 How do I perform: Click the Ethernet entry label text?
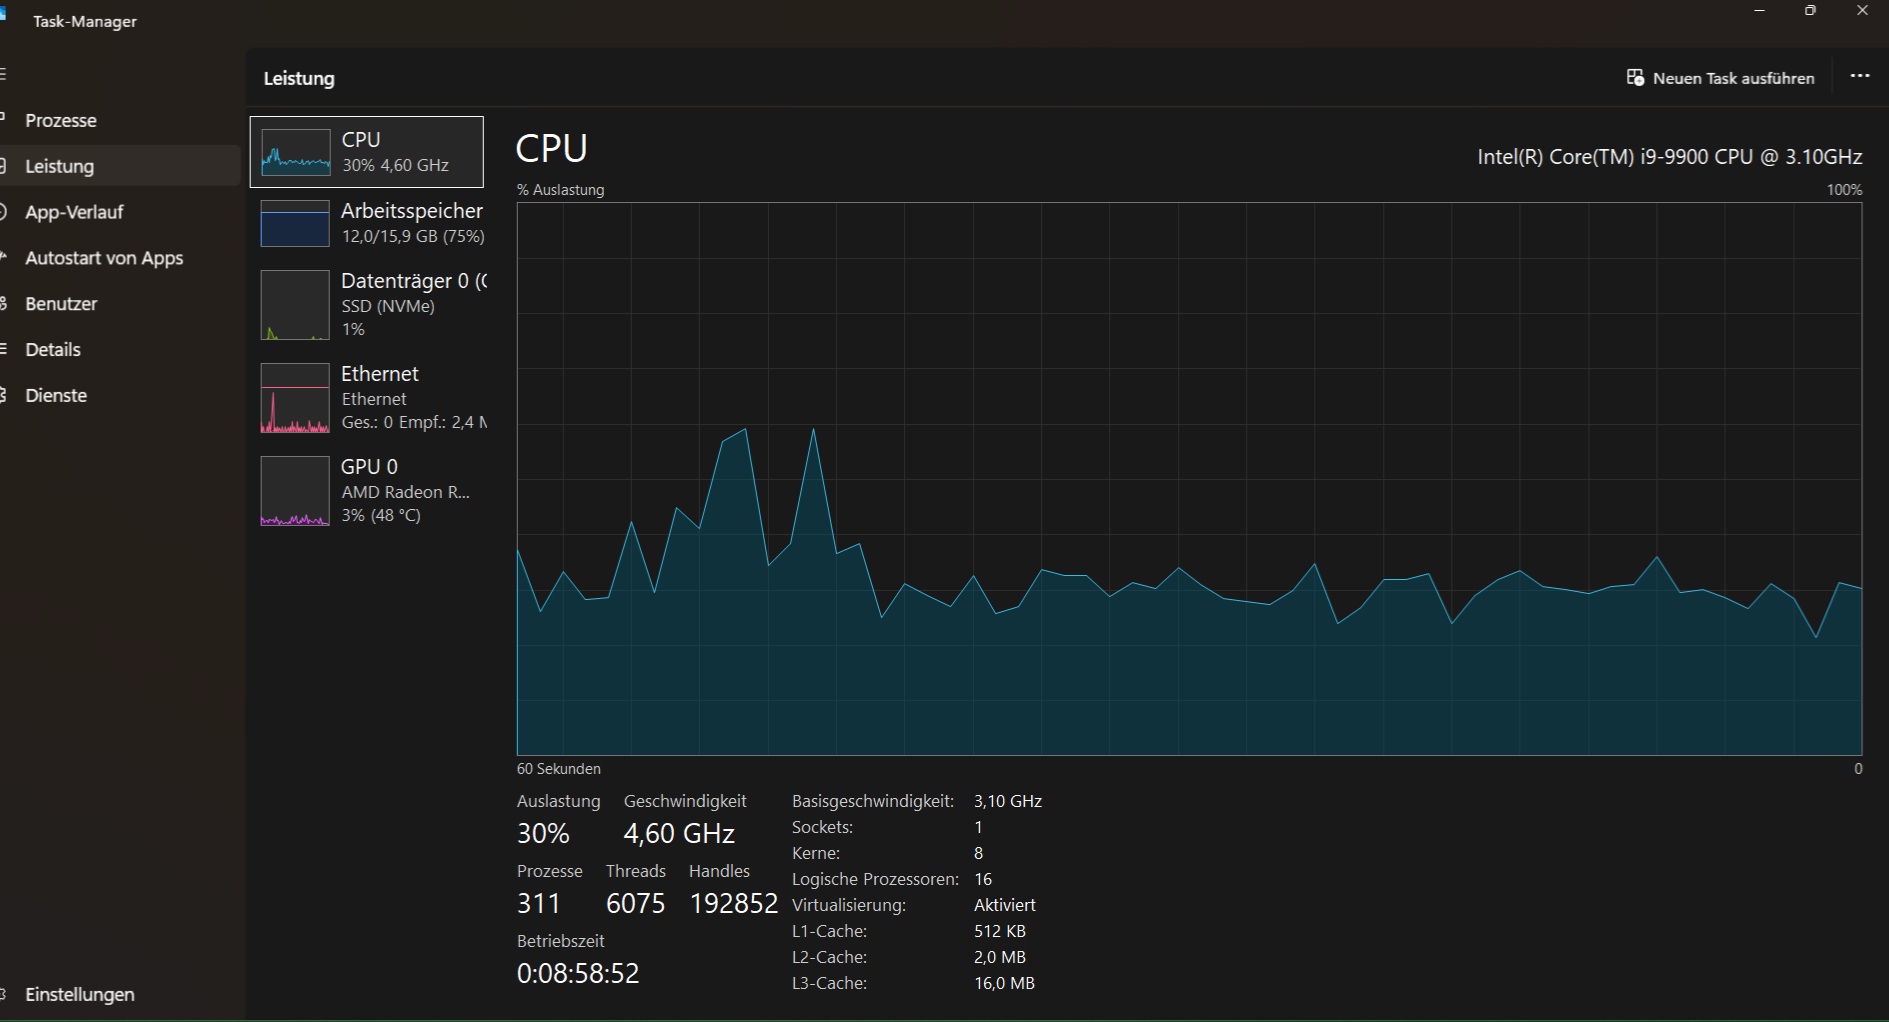[380, 374]
